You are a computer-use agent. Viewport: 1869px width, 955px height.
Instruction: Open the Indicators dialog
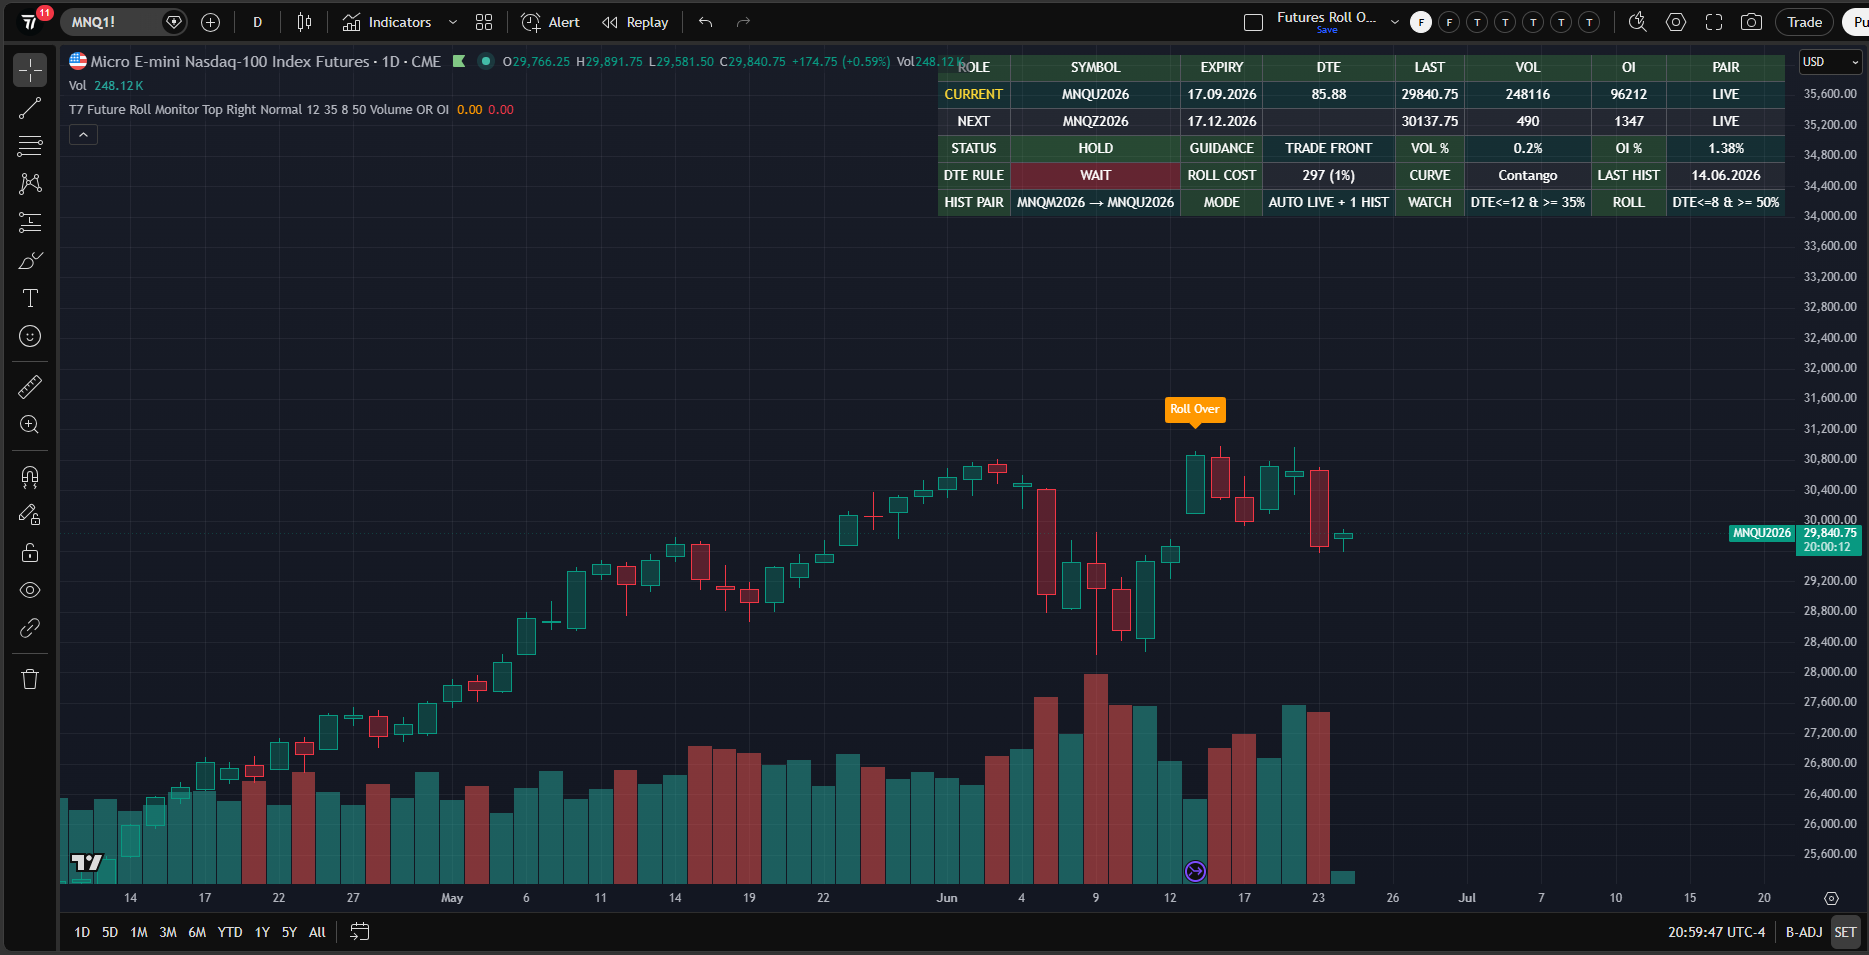(x=387, y=22)
